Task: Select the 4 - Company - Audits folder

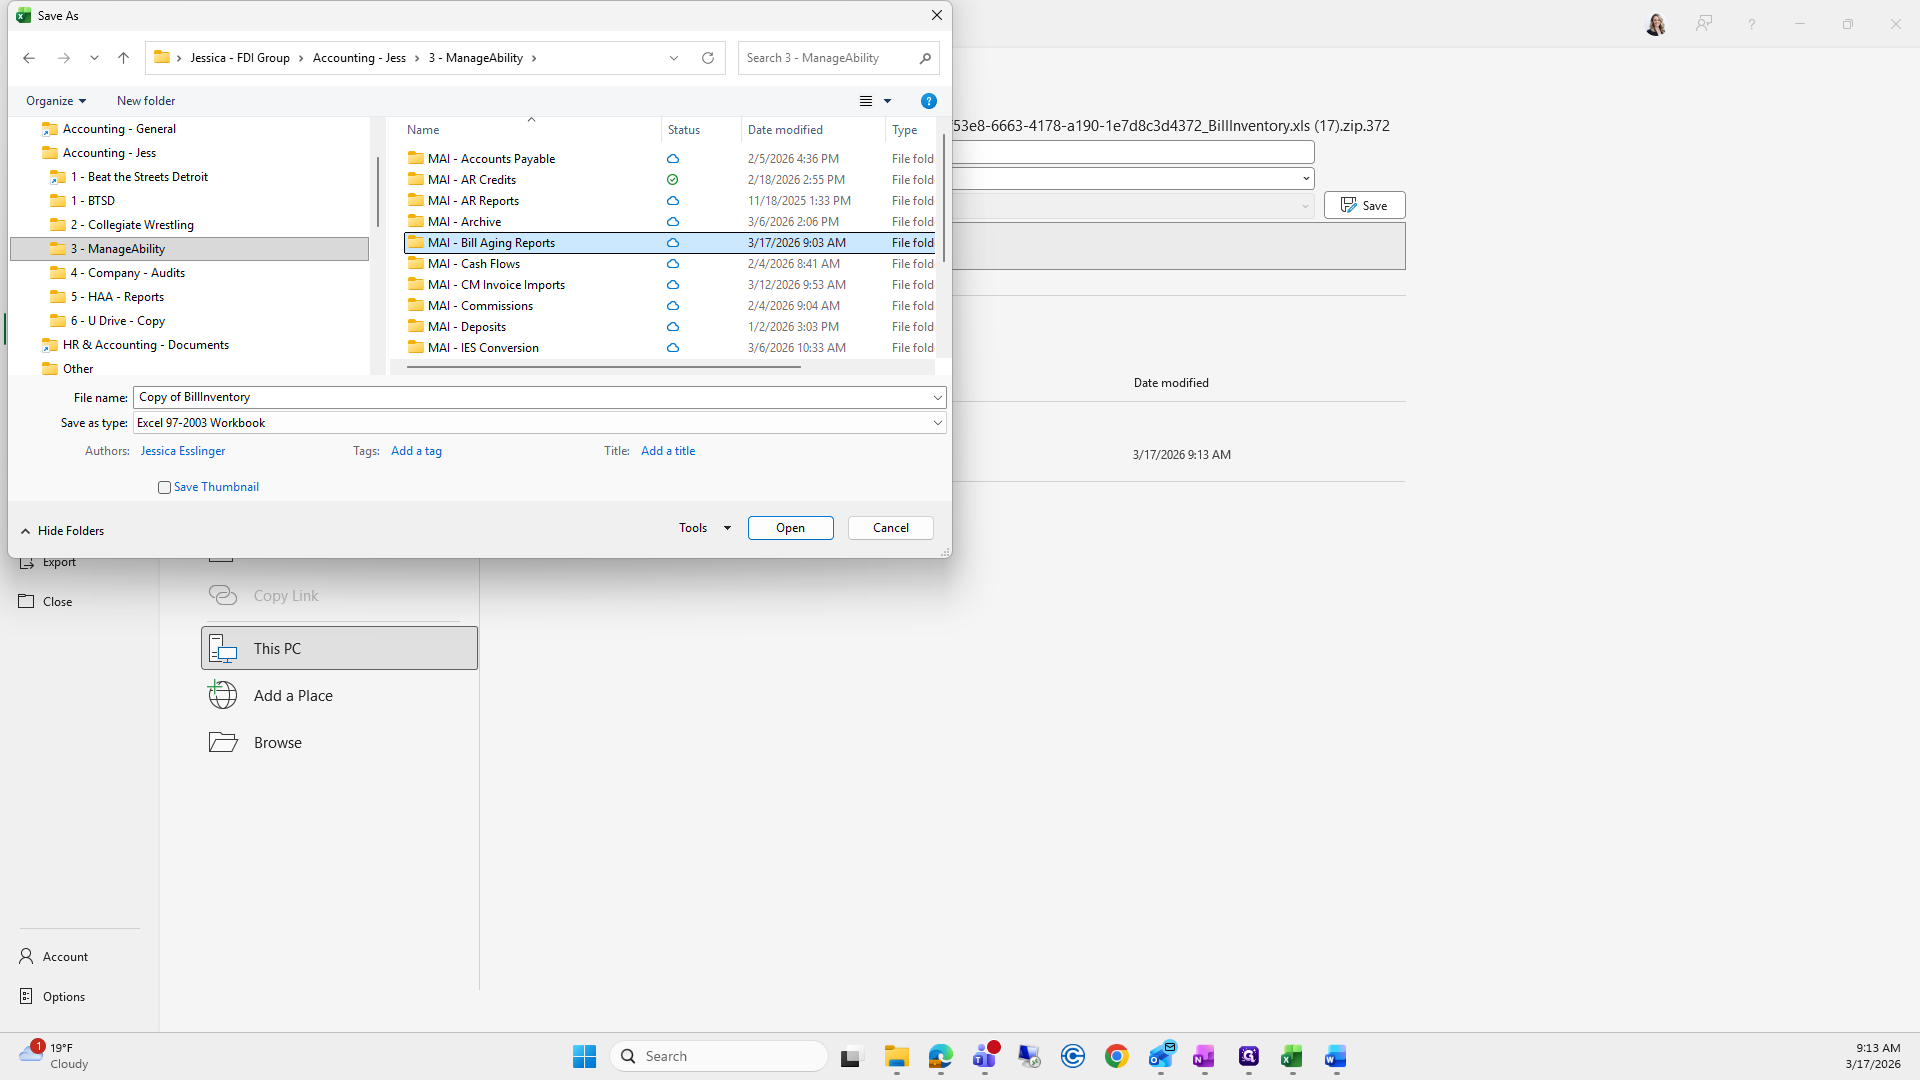Action: click(127, 273)
